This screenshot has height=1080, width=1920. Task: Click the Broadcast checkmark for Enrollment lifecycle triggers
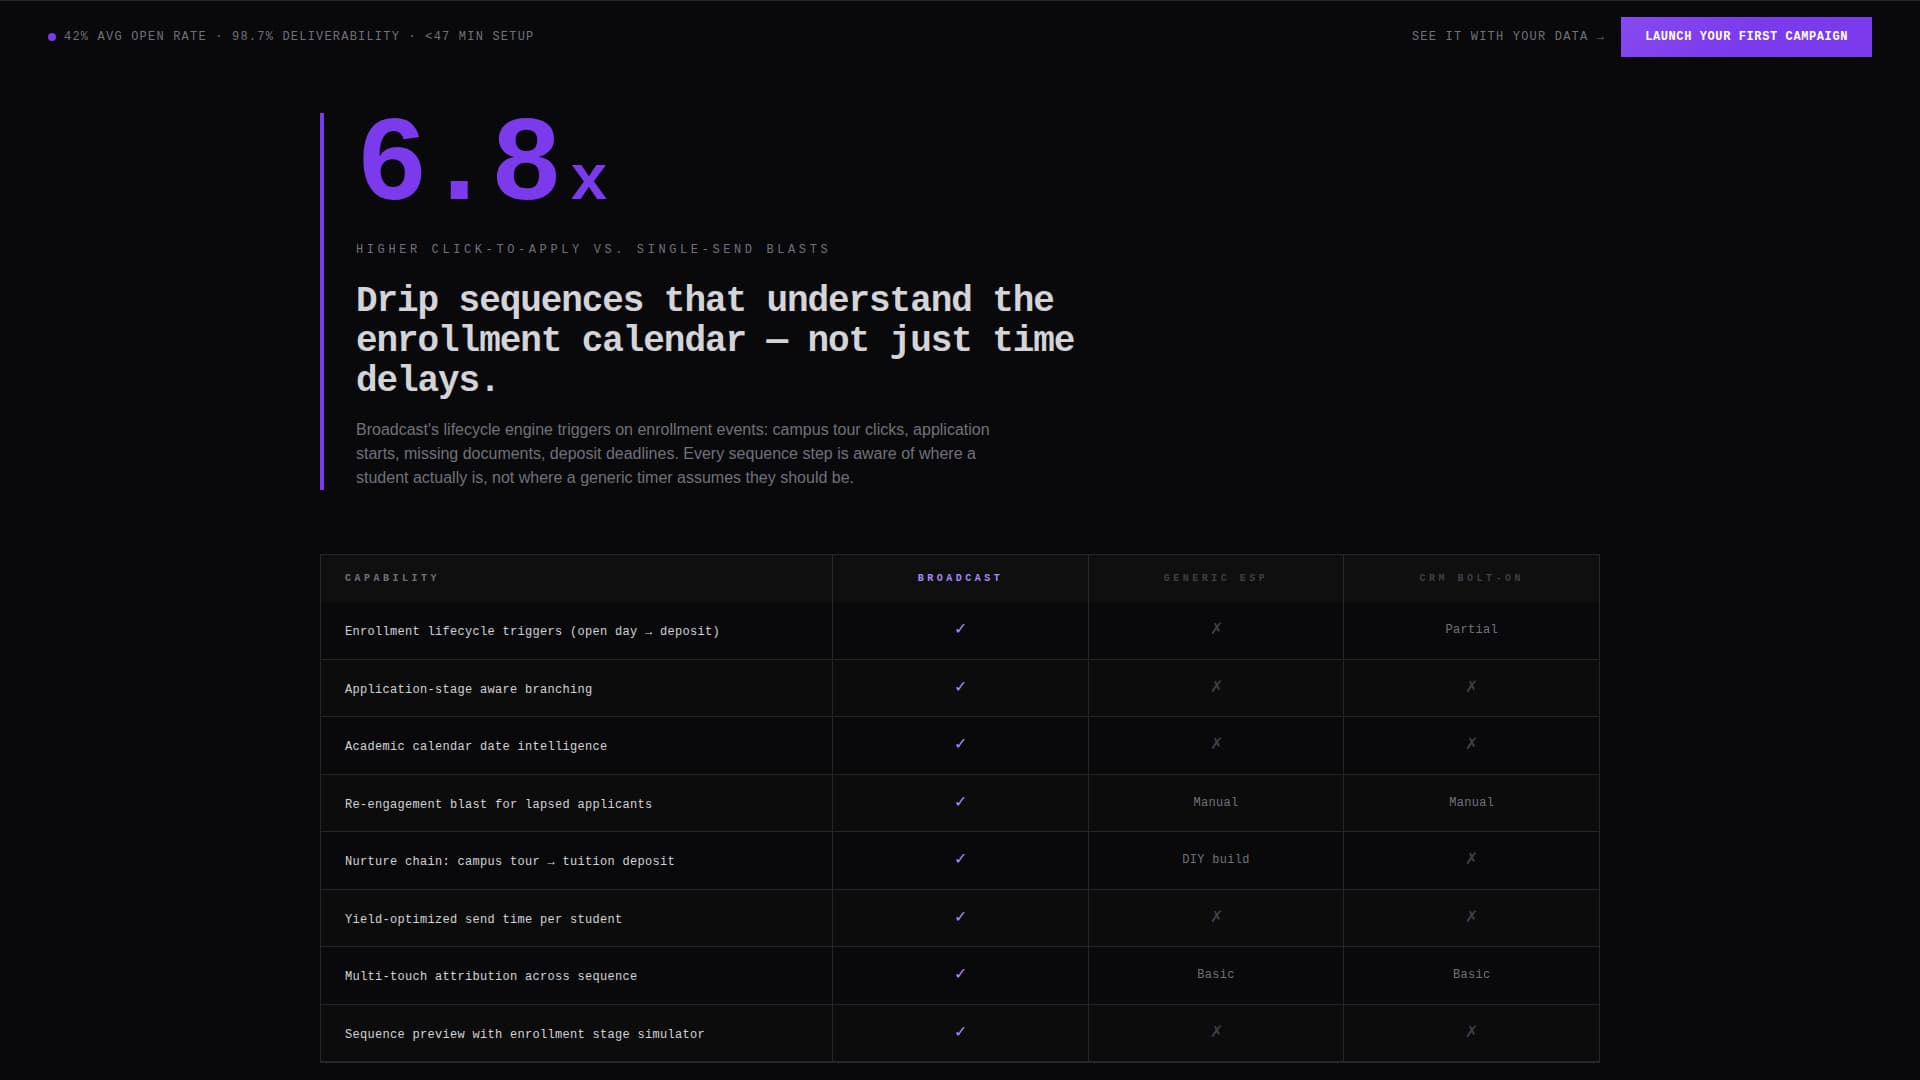click(960, 629)
